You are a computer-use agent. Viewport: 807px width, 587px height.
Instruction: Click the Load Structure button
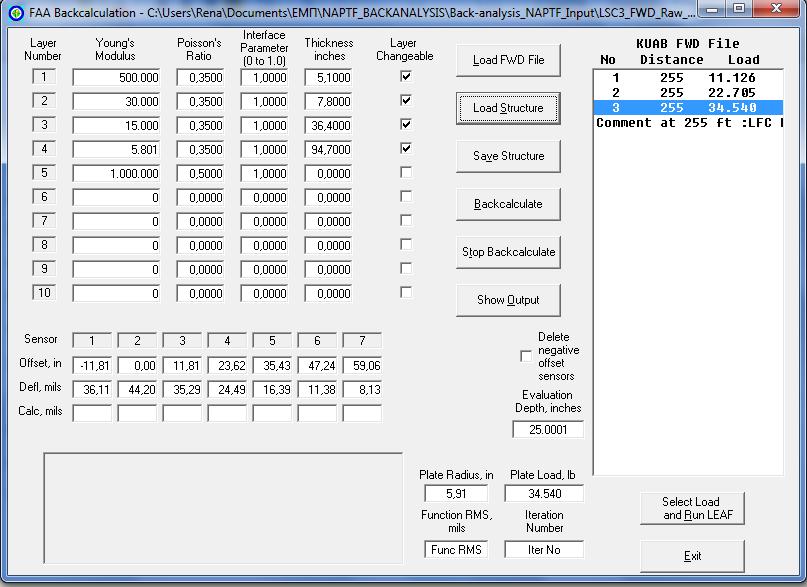pos(508,108)
